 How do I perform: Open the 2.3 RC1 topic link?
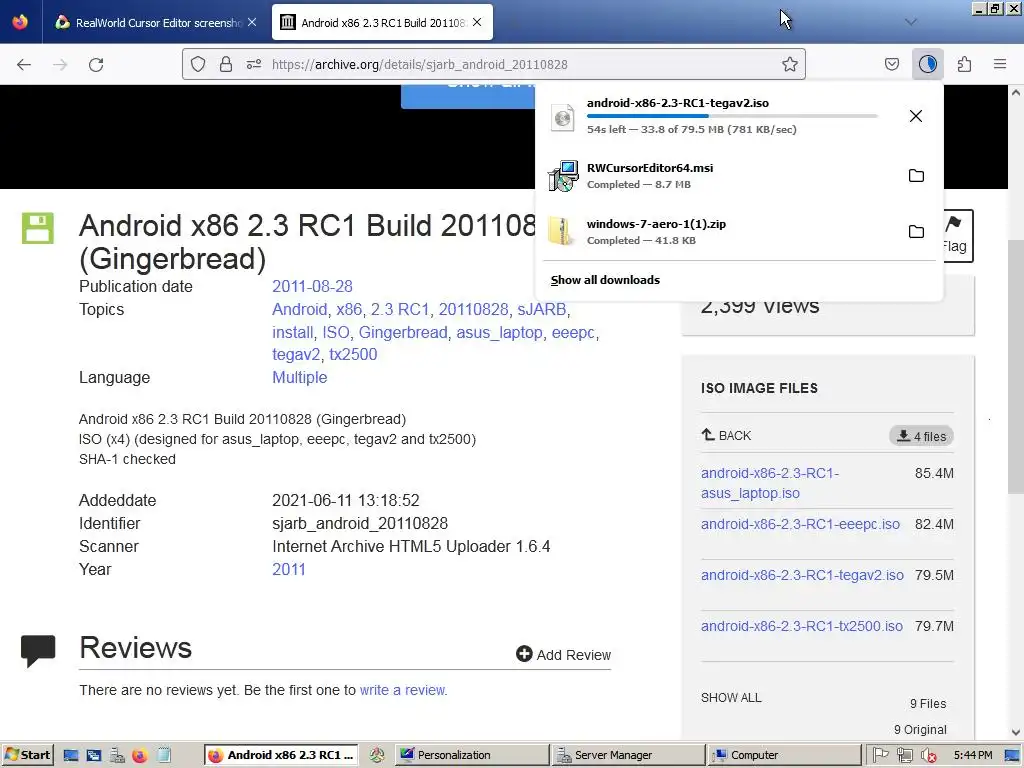tap(400, 310)
